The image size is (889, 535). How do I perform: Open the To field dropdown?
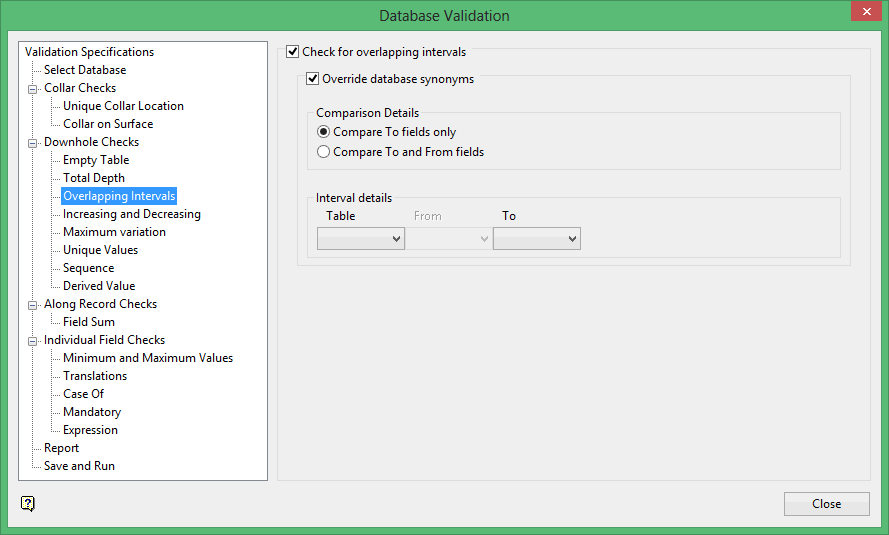pyautogui.click(x=536, y=239)
